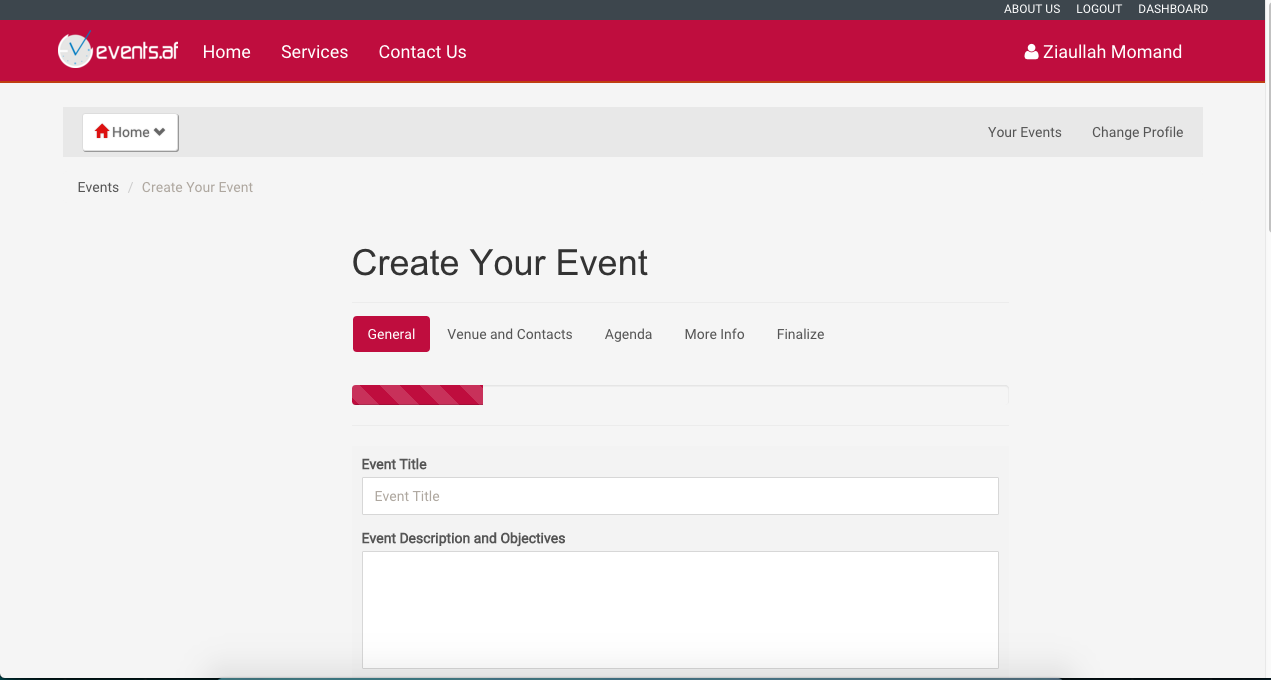Click the Logout link
1271x680 pixels.
coord(1098,9)
